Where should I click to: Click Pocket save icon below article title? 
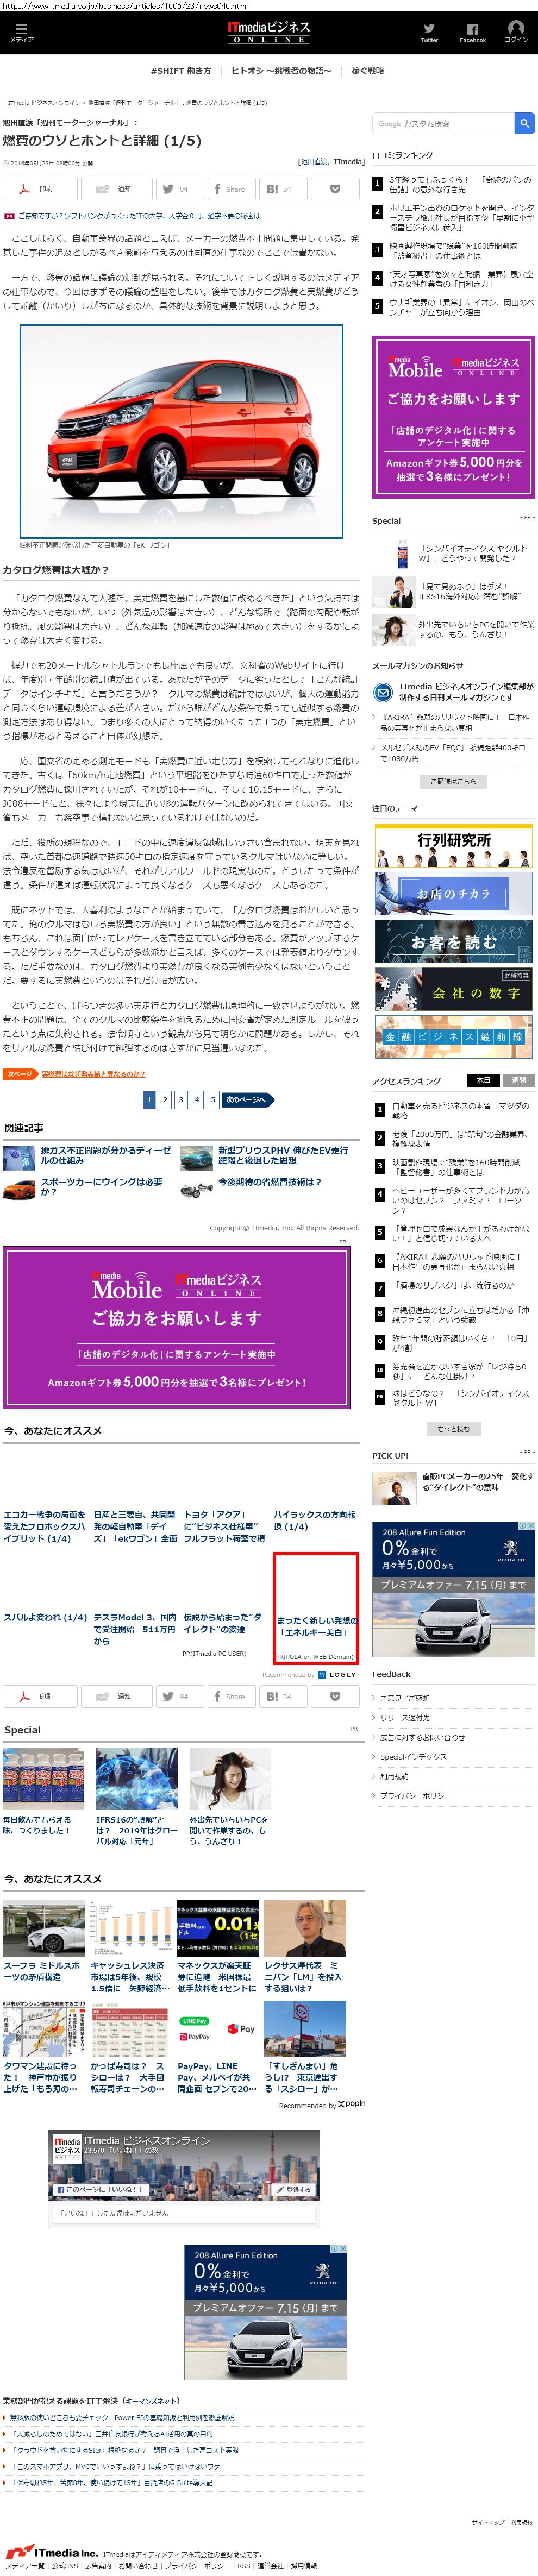tap(334, 188)
